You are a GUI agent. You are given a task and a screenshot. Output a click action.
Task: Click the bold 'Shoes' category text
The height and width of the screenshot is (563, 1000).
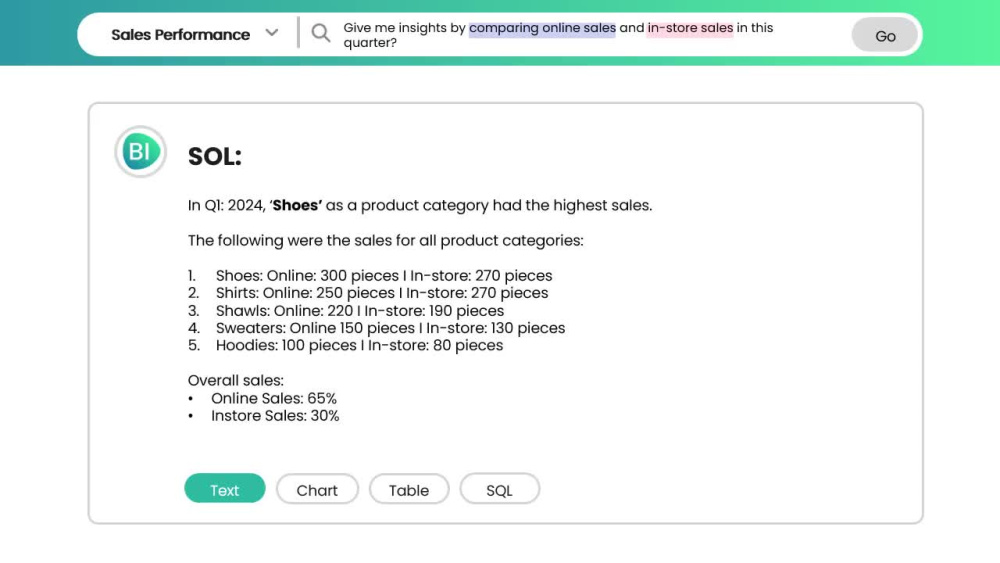coord(297,205)
